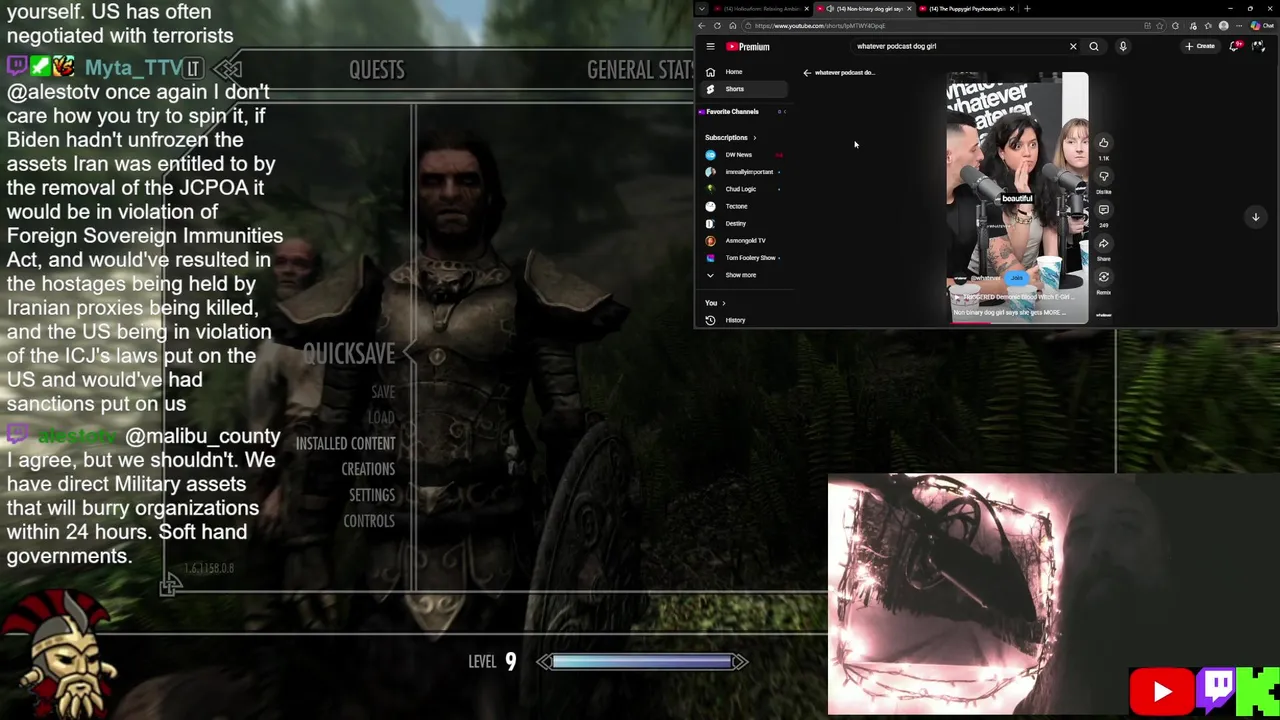Click the Remix icon on the Short

[1104, 277]
